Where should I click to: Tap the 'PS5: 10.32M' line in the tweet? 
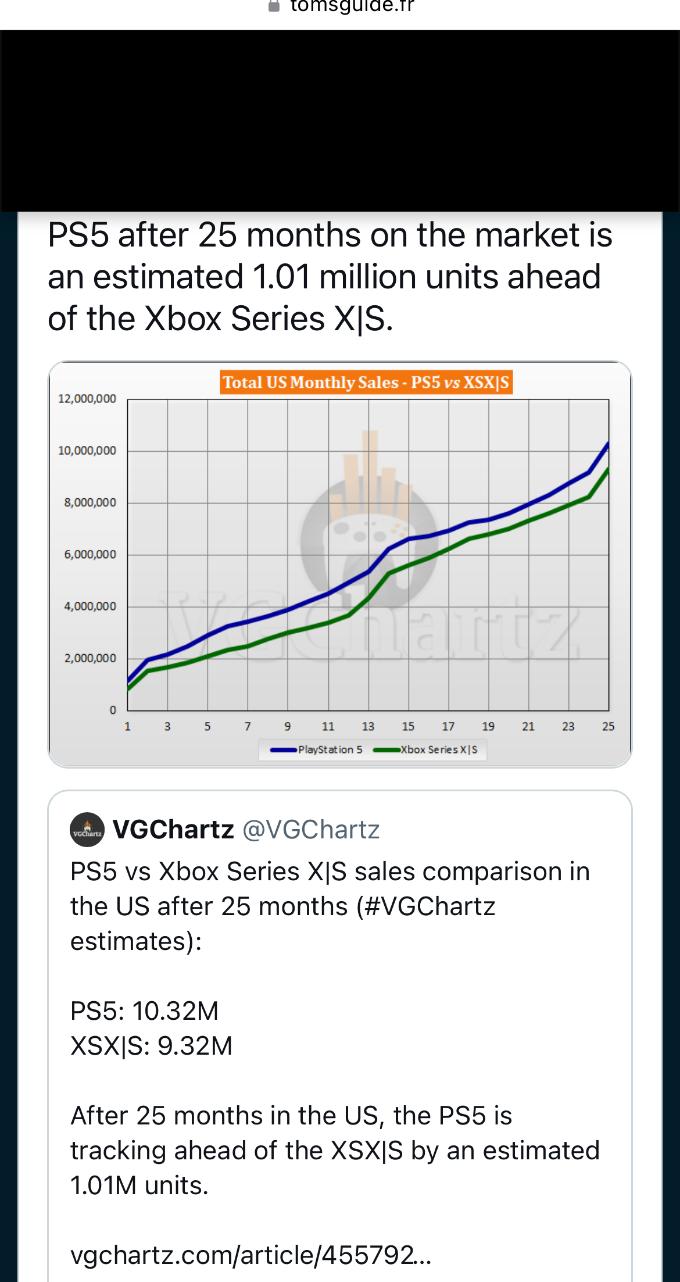[x=145, y=1010]
